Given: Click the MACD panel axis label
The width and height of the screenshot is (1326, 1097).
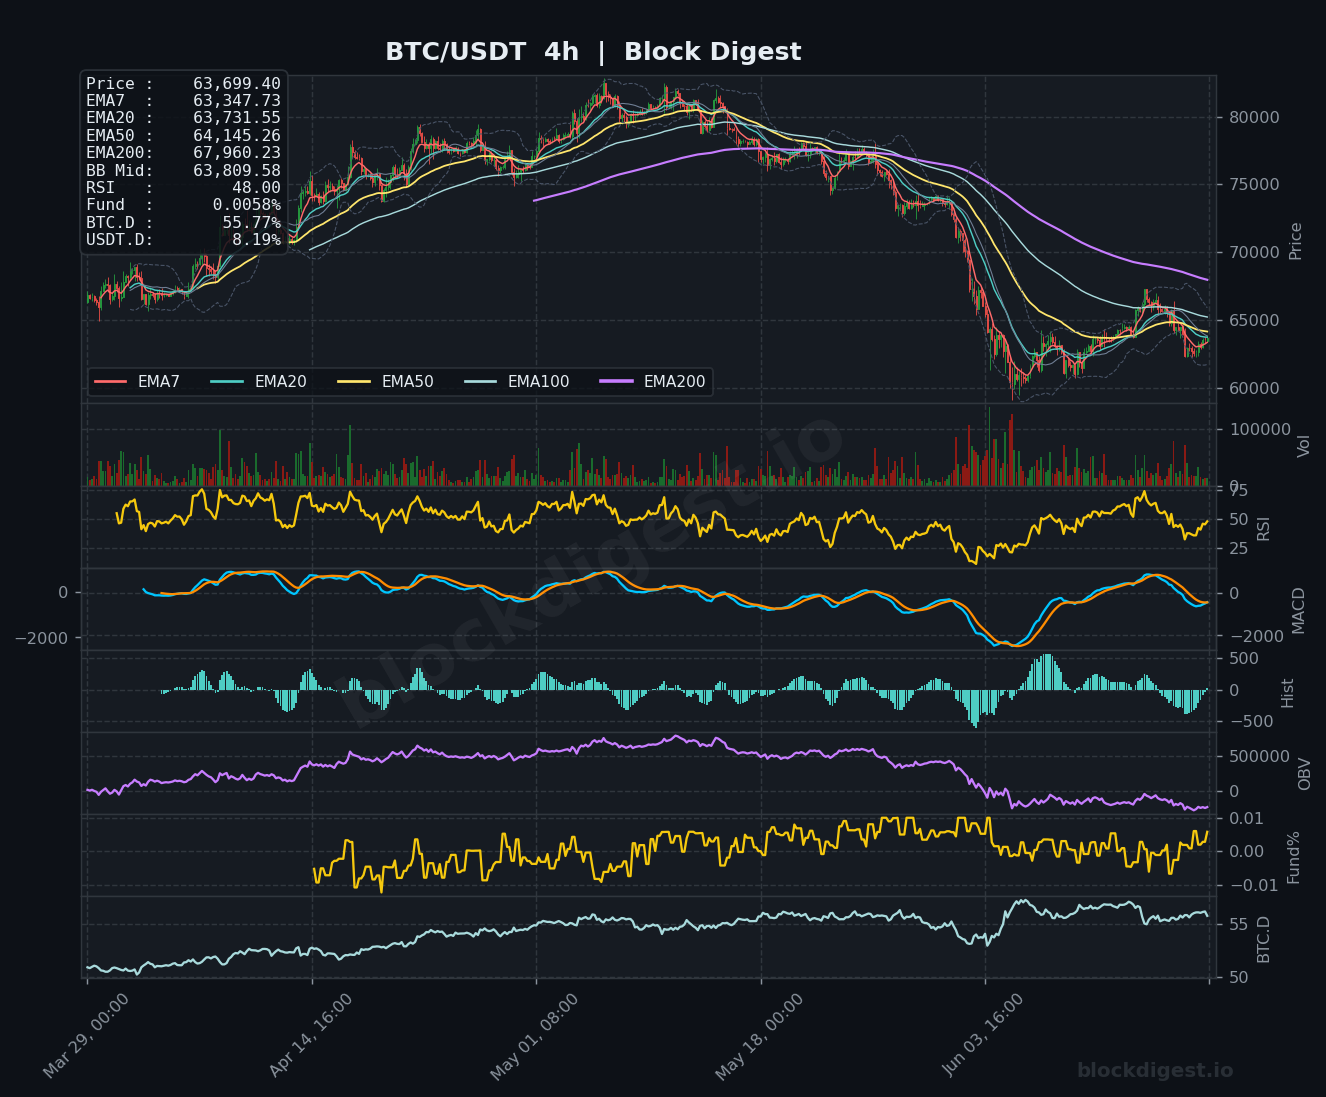Looking at the screenshot, I should [1299, 610].
